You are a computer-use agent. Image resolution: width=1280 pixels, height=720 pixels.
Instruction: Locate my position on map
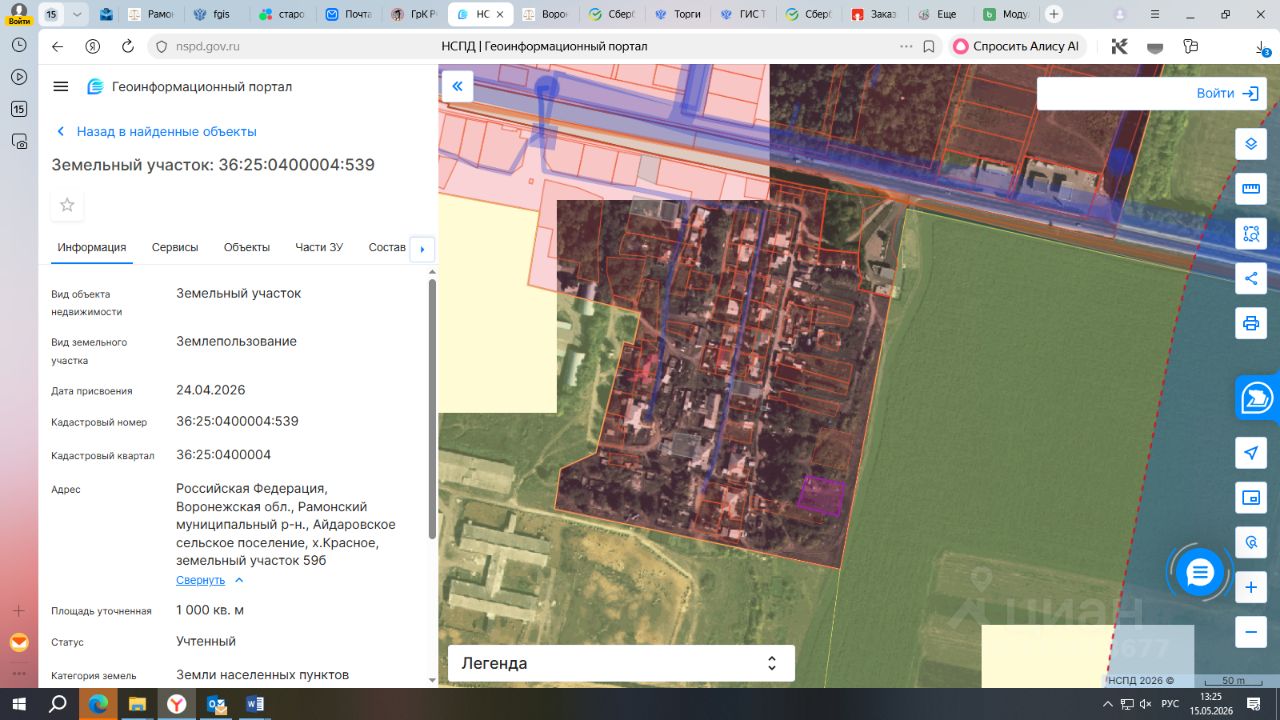1250,453
